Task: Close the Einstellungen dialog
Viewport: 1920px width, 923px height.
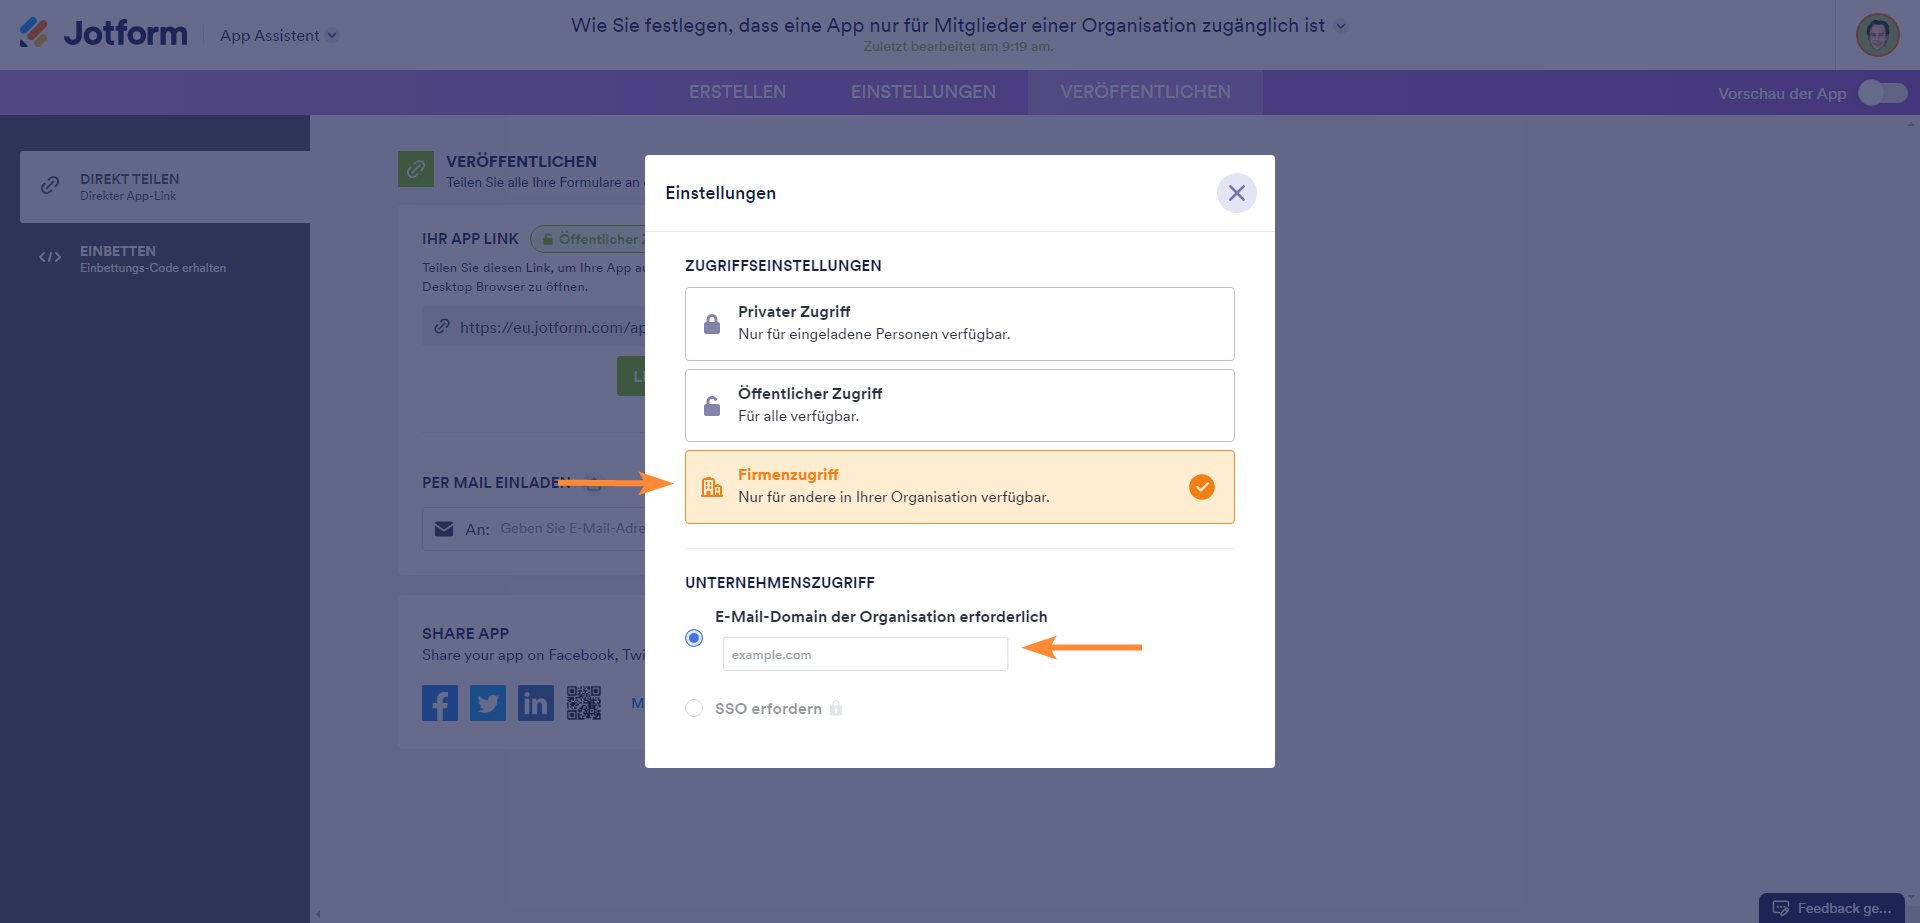Action: pos(1237,193)
